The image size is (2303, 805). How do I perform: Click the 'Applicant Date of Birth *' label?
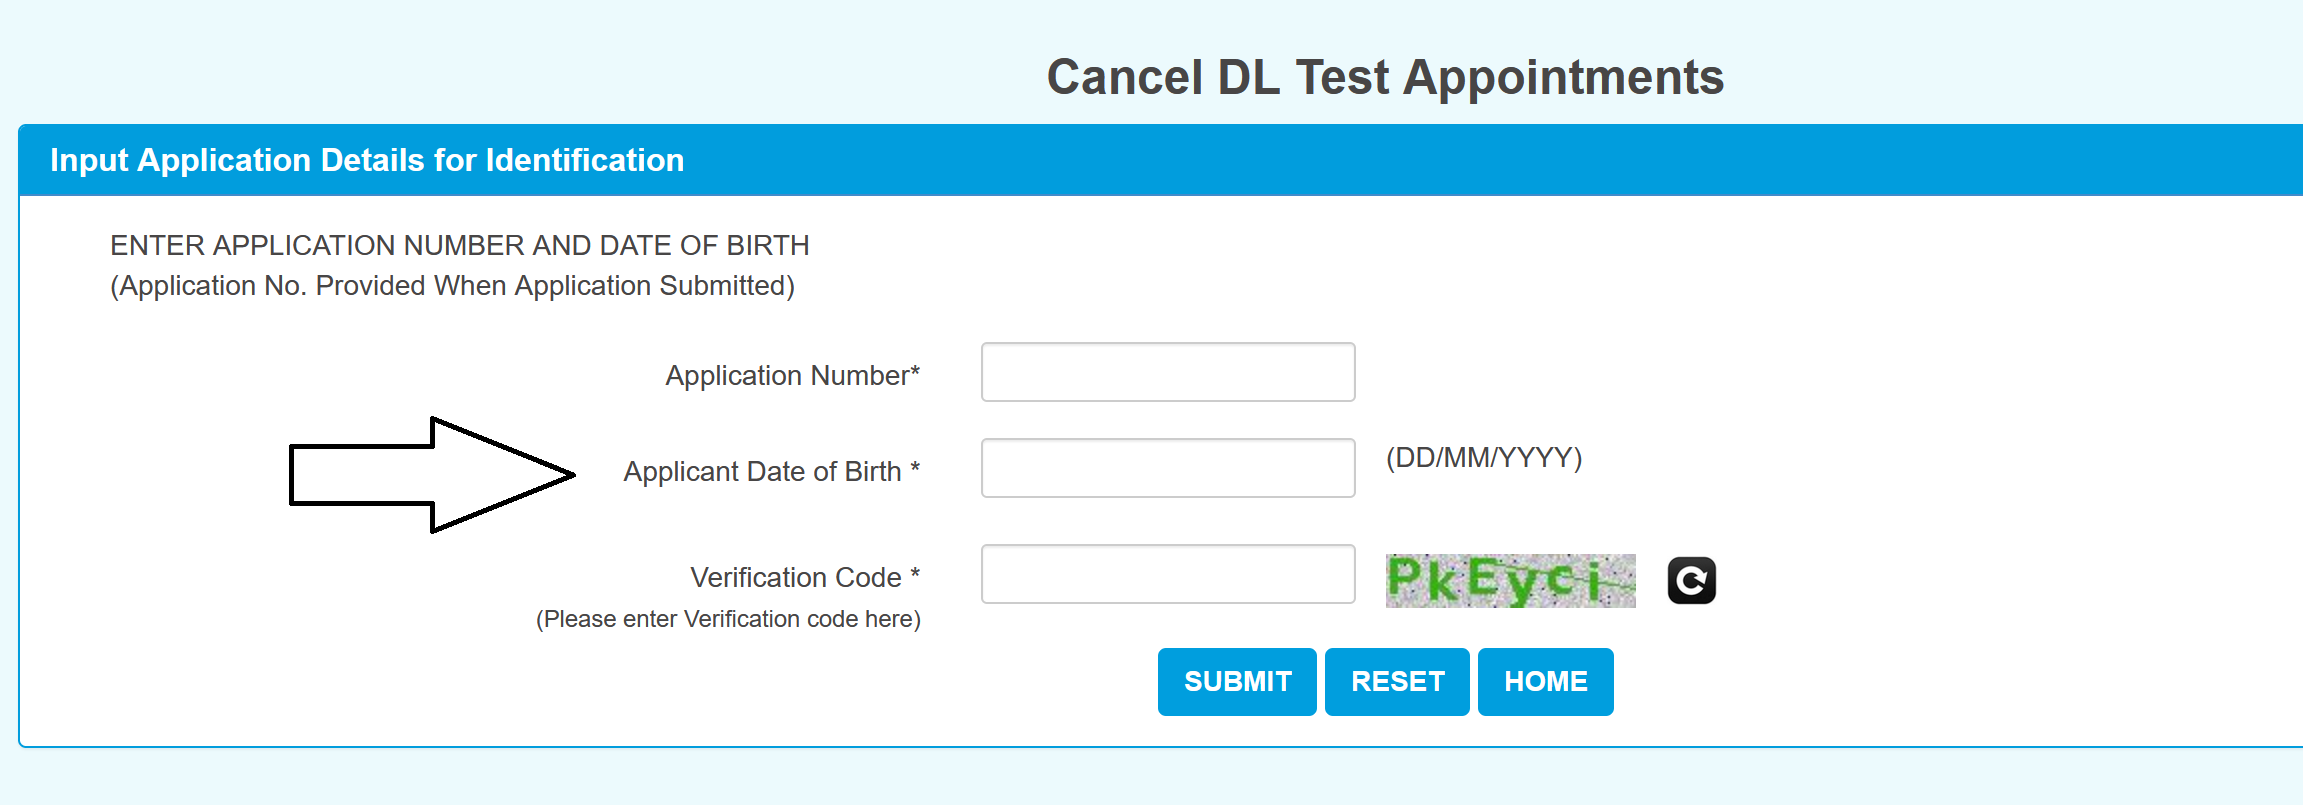click(x=773, y=471)
